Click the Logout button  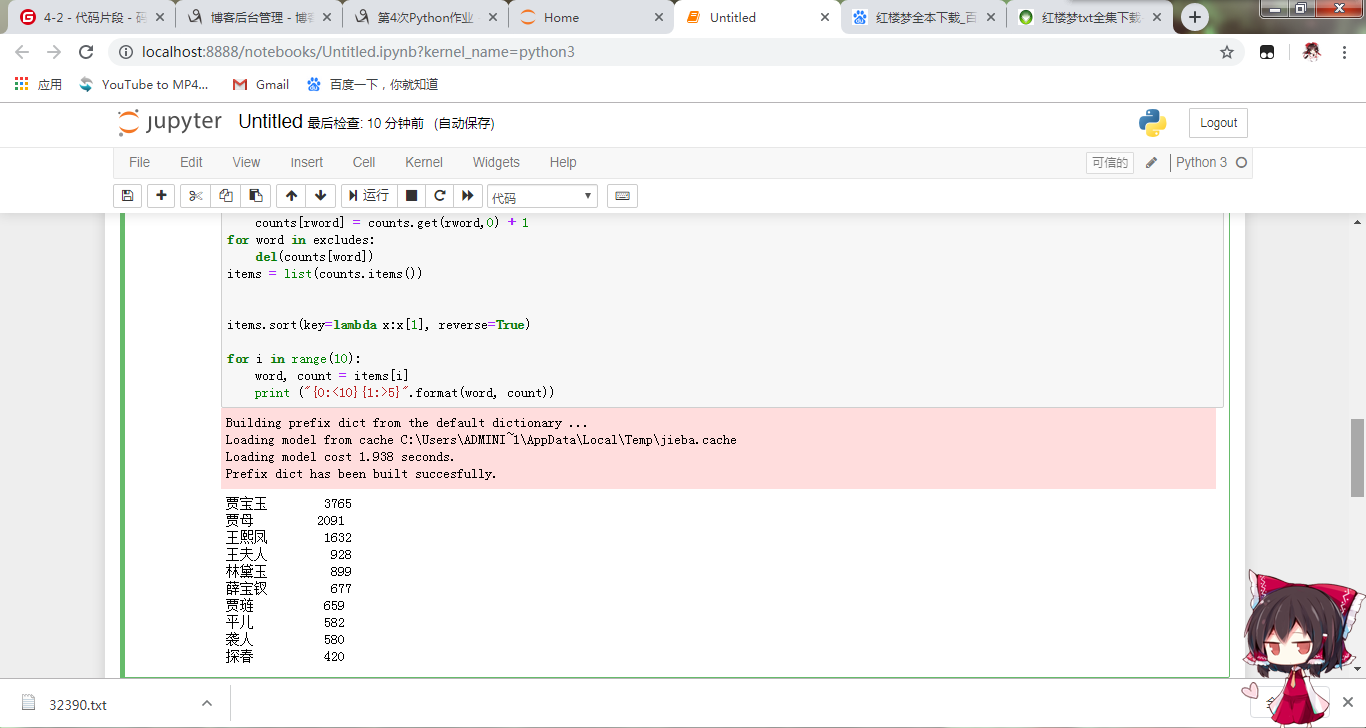(1218, 123)
